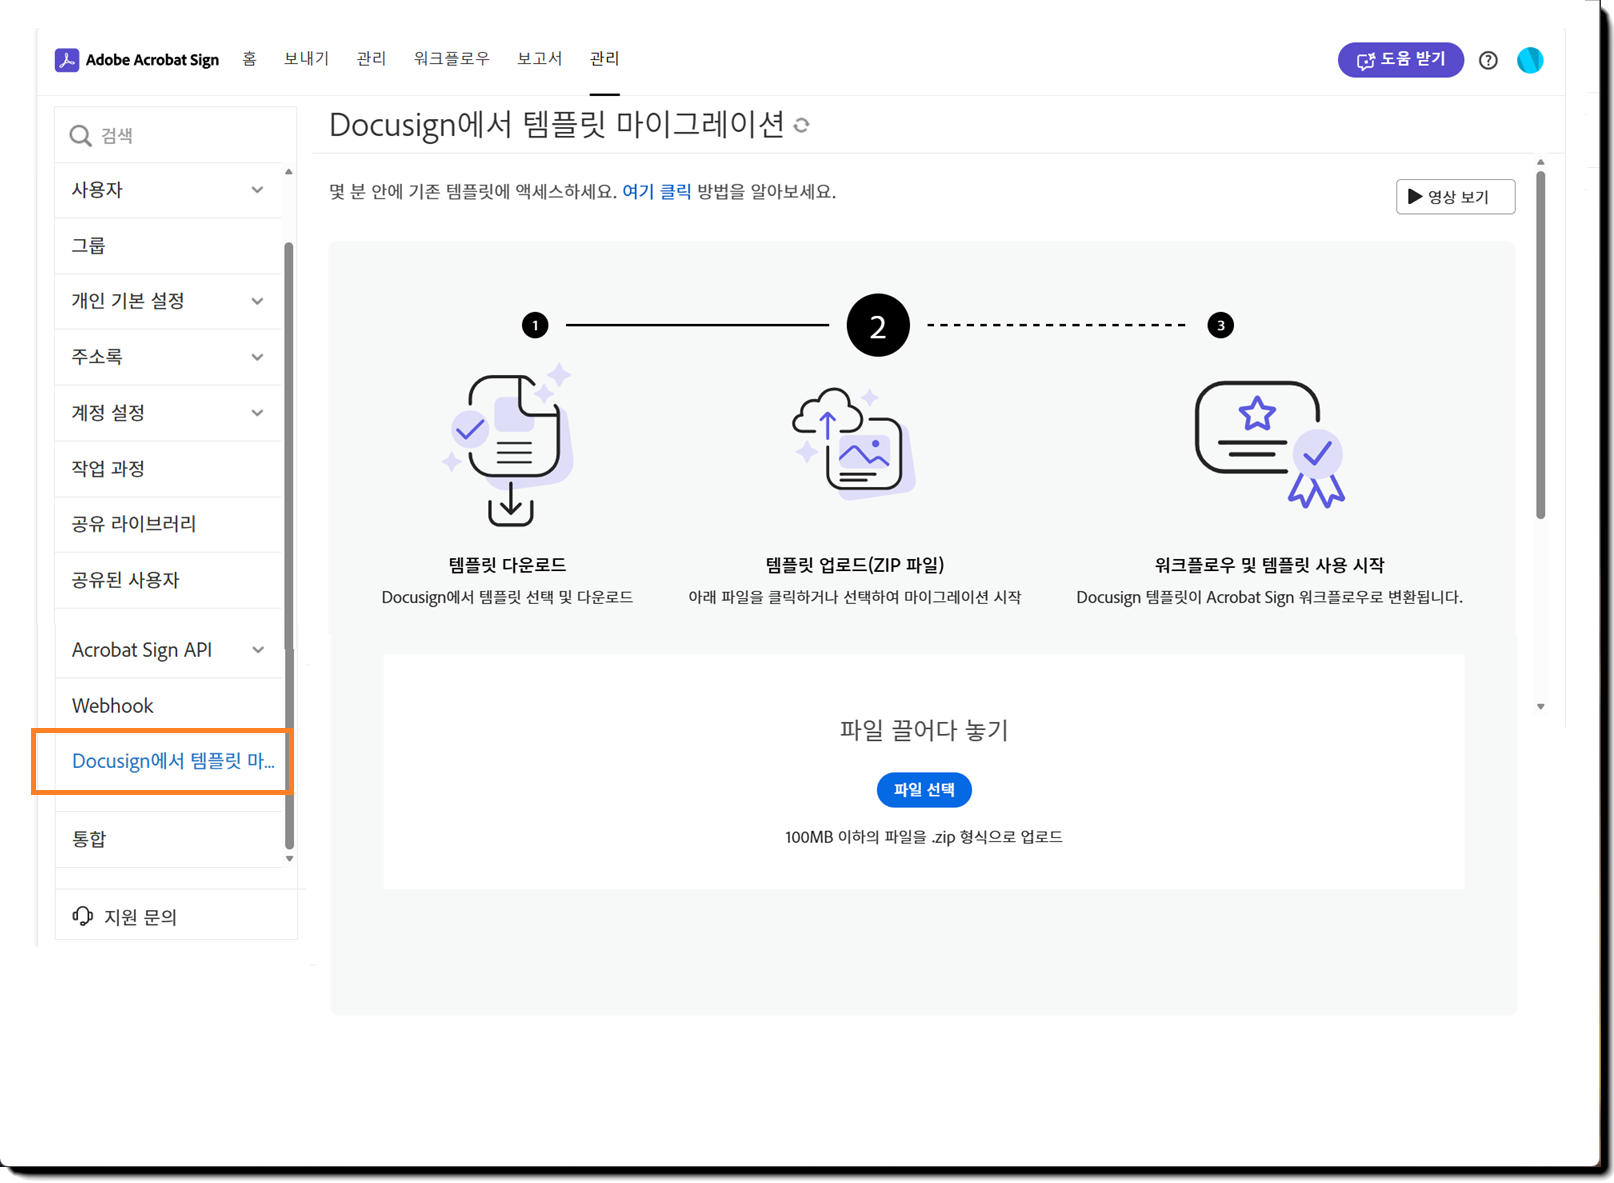Open the help question mark icon
Image resolution: width=1614 pixels, height=1183 pixels.
(1488, 60)
